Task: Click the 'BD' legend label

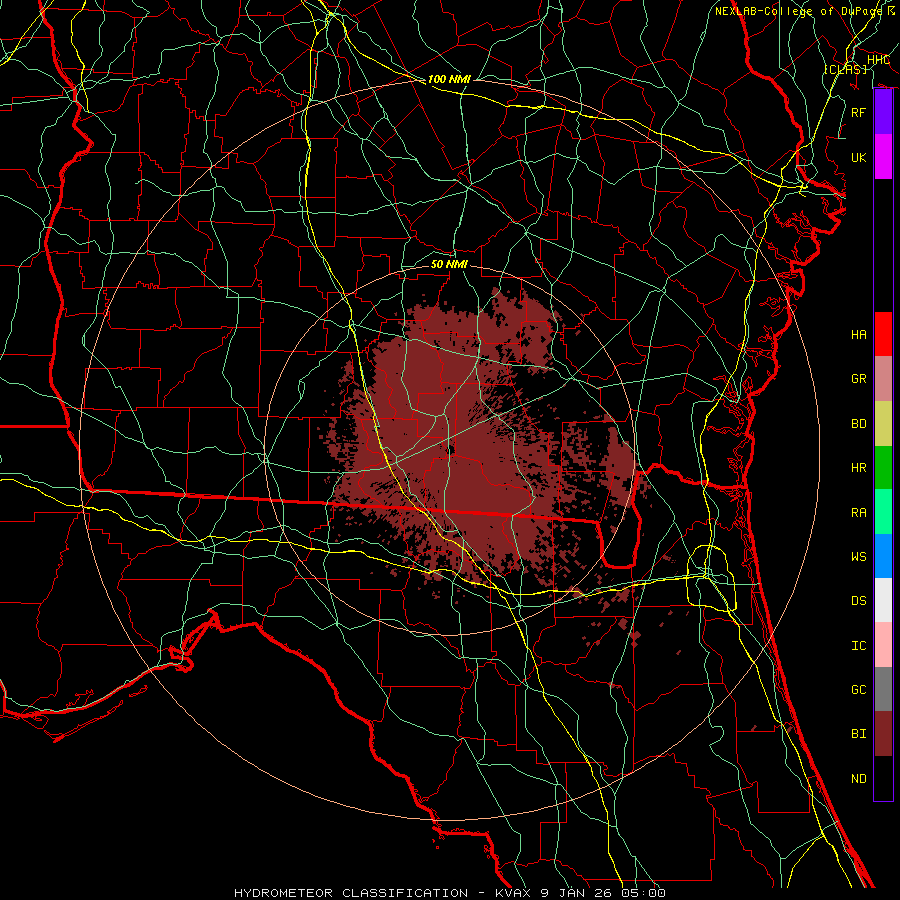Action: (x=859, y=424)
